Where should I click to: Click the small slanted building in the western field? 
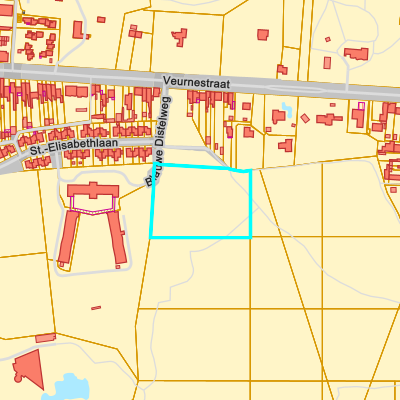(96, 308)
